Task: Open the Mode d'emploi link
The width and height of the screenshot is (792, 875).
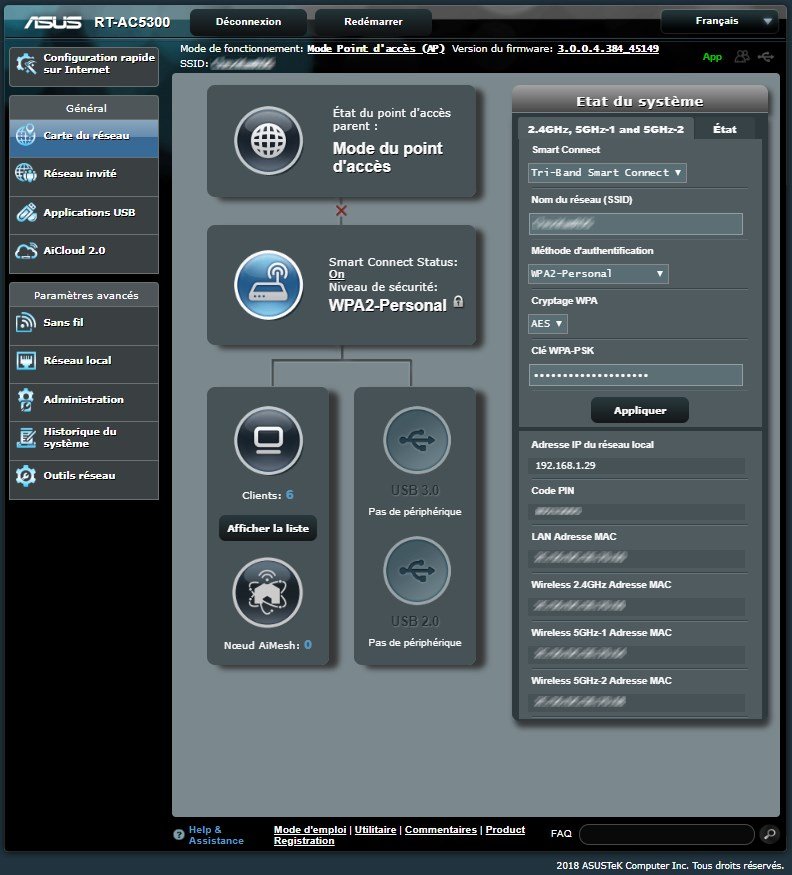Action: click(310, 830)
